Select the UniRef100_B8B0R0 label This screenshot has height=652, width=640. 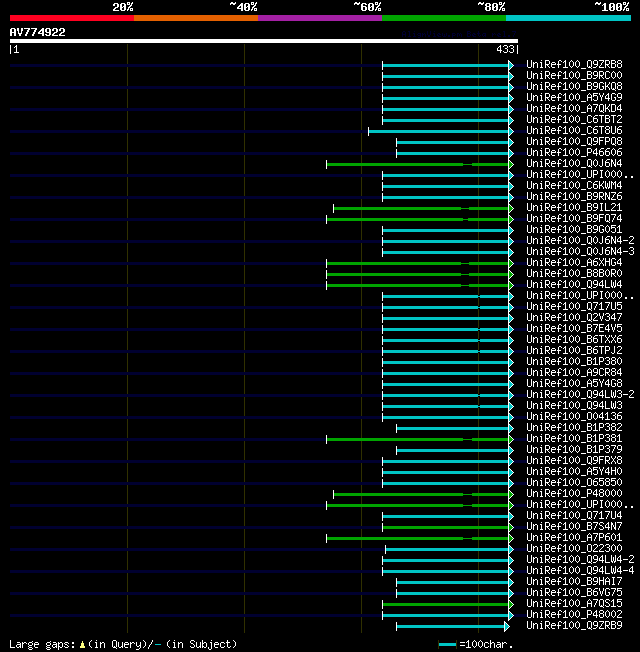coord(574,274)
